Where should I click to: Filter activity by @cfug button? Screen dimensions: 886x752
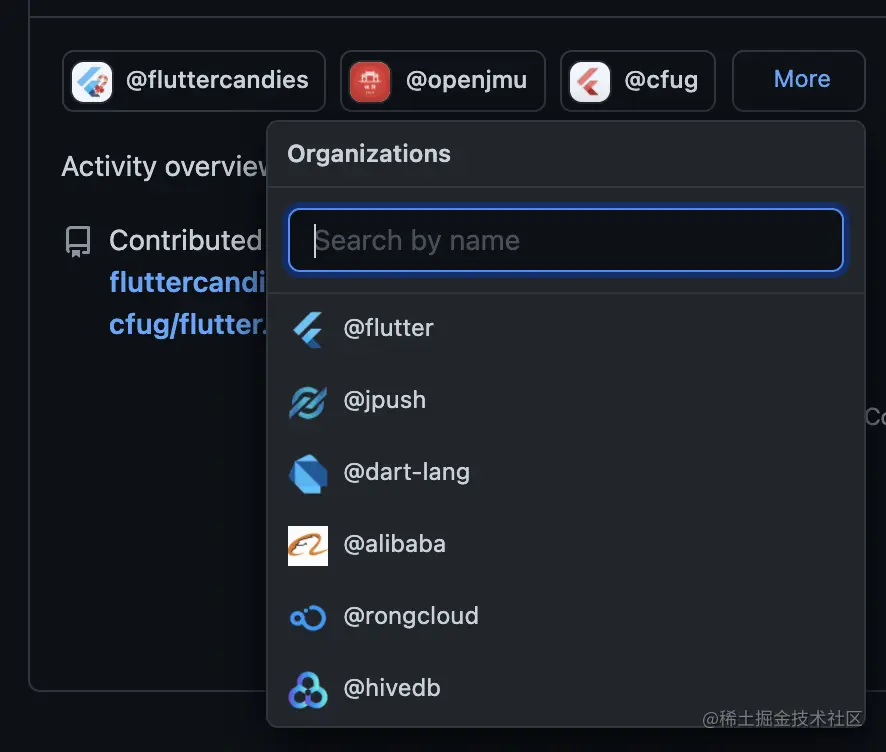pos(637,81)
